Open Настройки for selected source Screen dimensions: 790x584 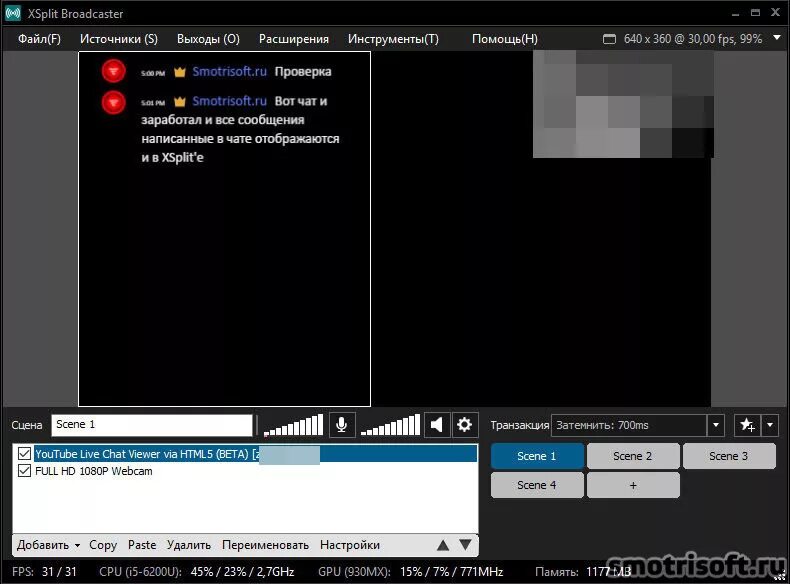[x=350, y=545]
